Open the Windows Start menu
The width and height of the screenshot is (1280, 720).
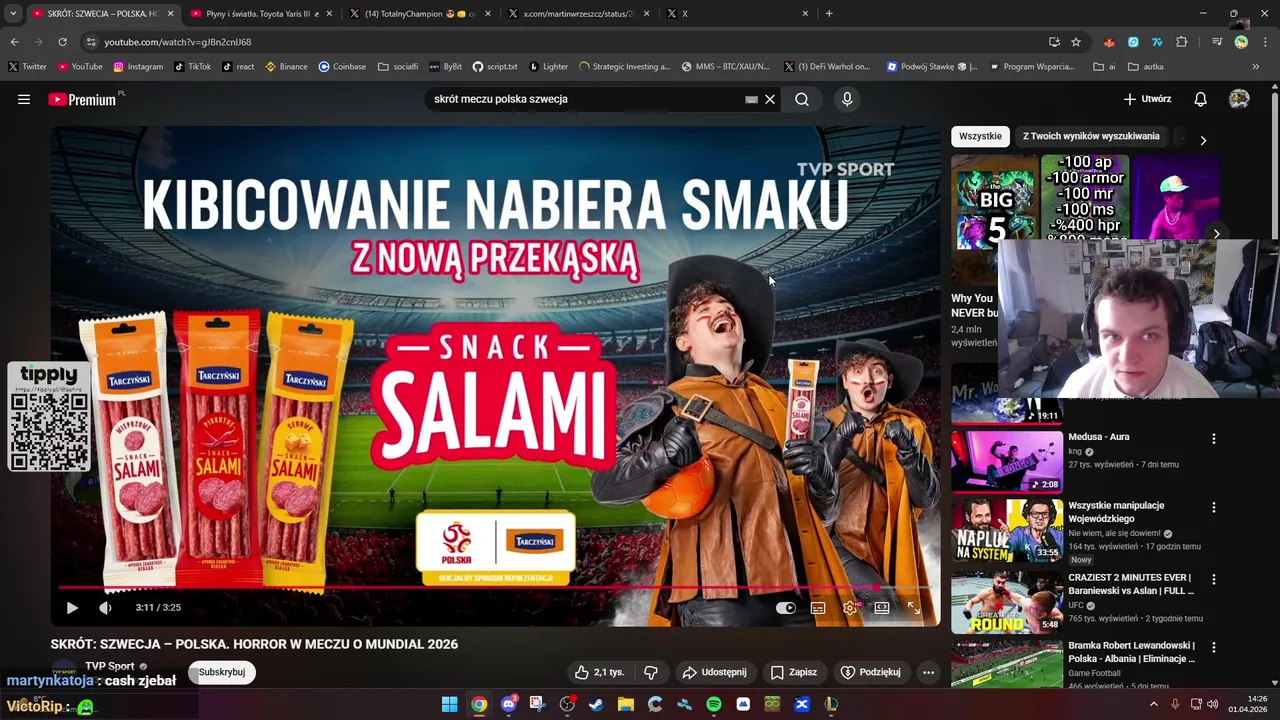(449, 704)
